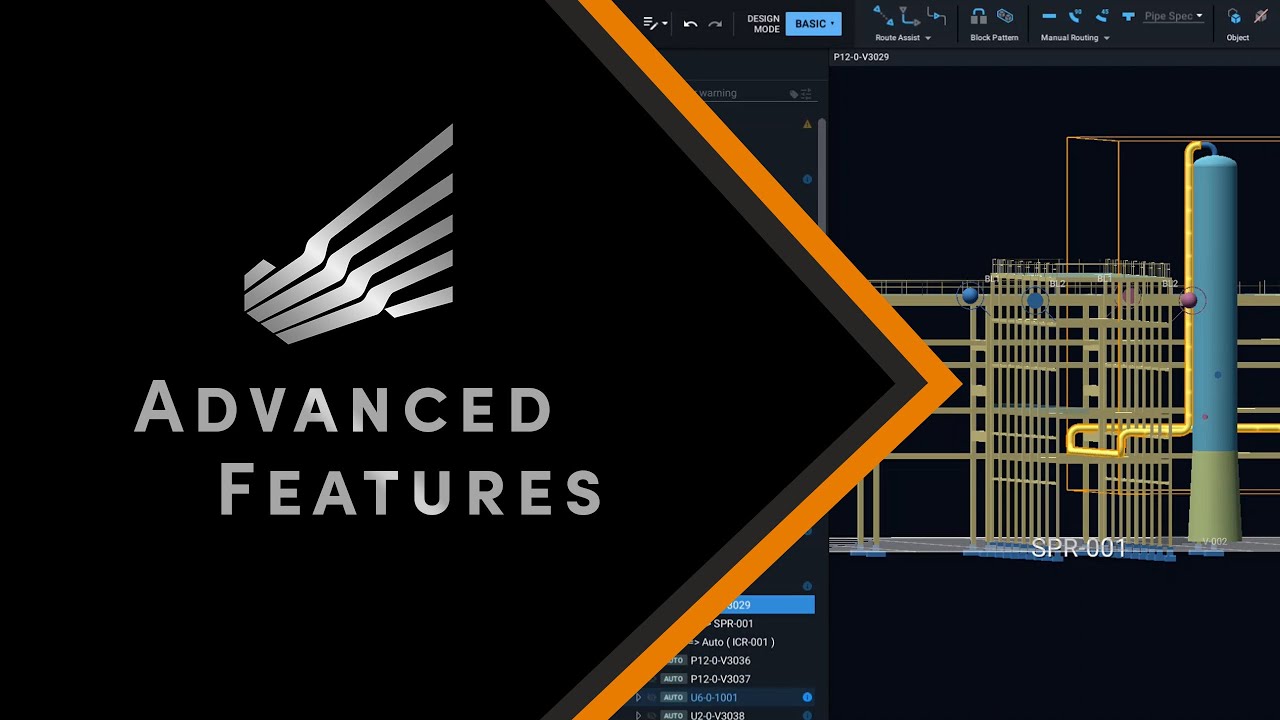Image resolution: width=1280 pixels, height=720 pixels.
Task: Click the AUTO badge of U6-0-1001
Action: pyautogui.click(x=673, y=698)
